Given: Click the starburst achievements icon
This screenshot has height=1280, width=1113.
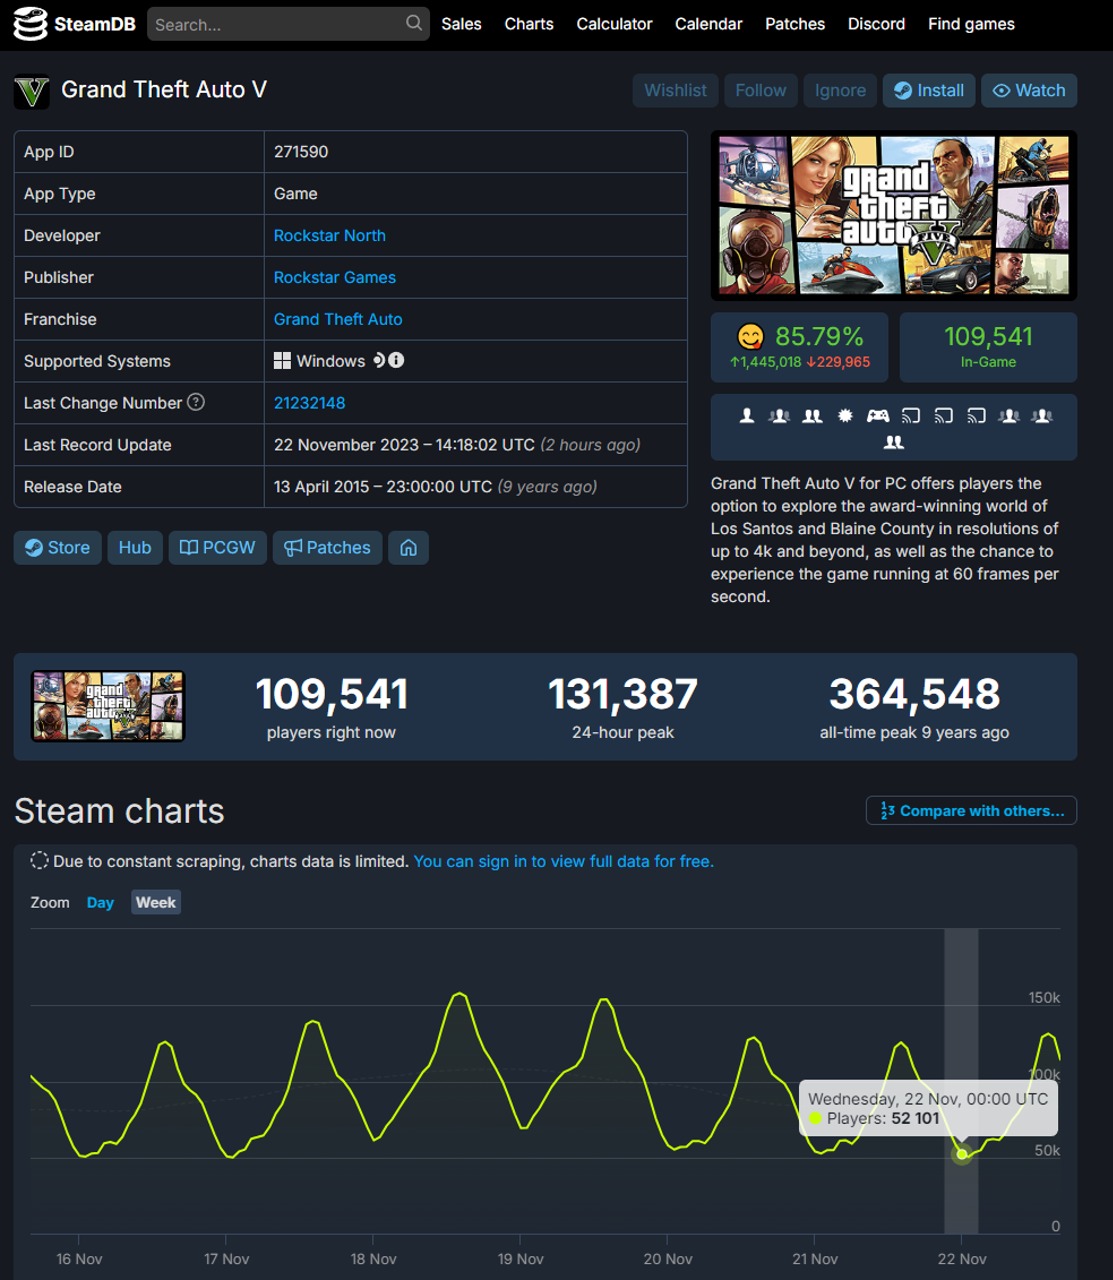Looking at the screenshot, I should pyautogui.click(x=845, y=416).
